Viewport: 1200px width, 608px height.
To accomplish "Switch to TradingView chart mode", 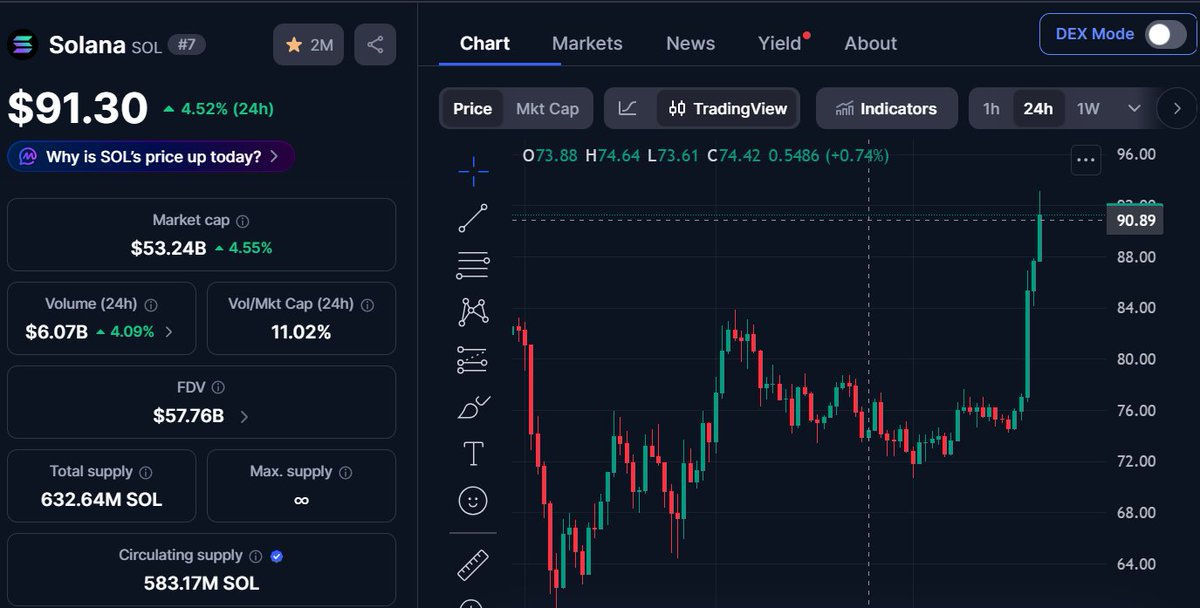I will click(x=728, y=108).
